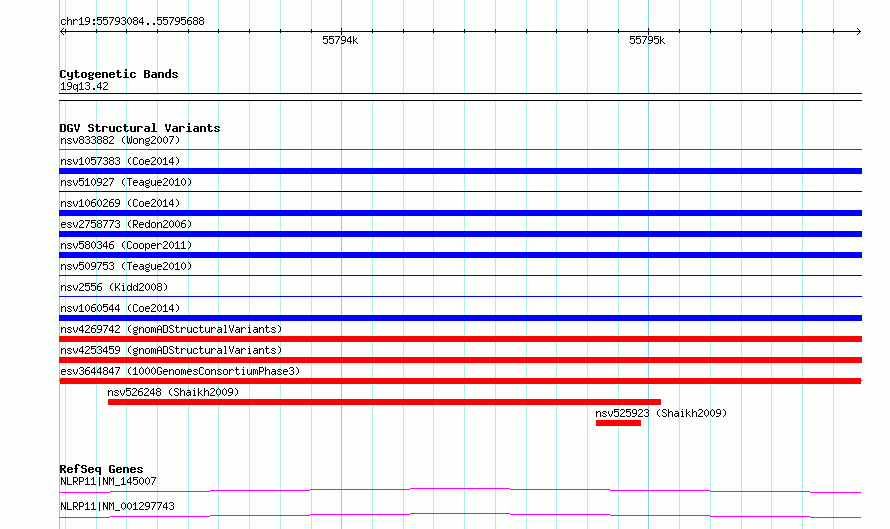Click the magenta line under NLRP11|NM_145007

(x=460, y=490)
